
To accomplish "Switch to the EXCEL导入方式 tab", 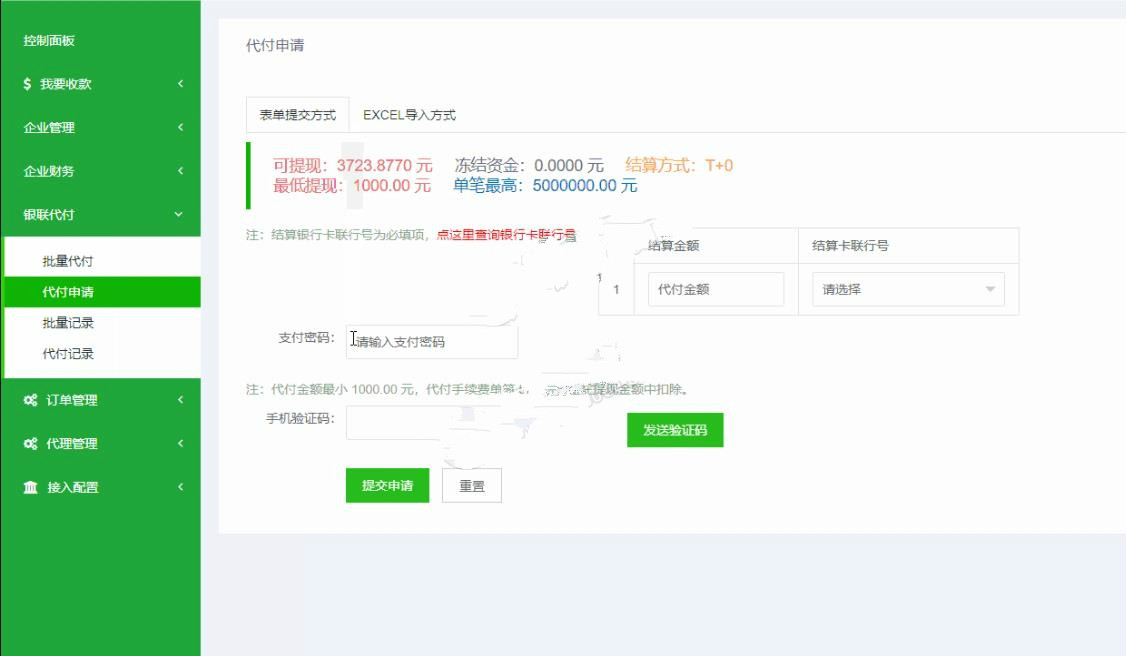I will coord(409,115).
